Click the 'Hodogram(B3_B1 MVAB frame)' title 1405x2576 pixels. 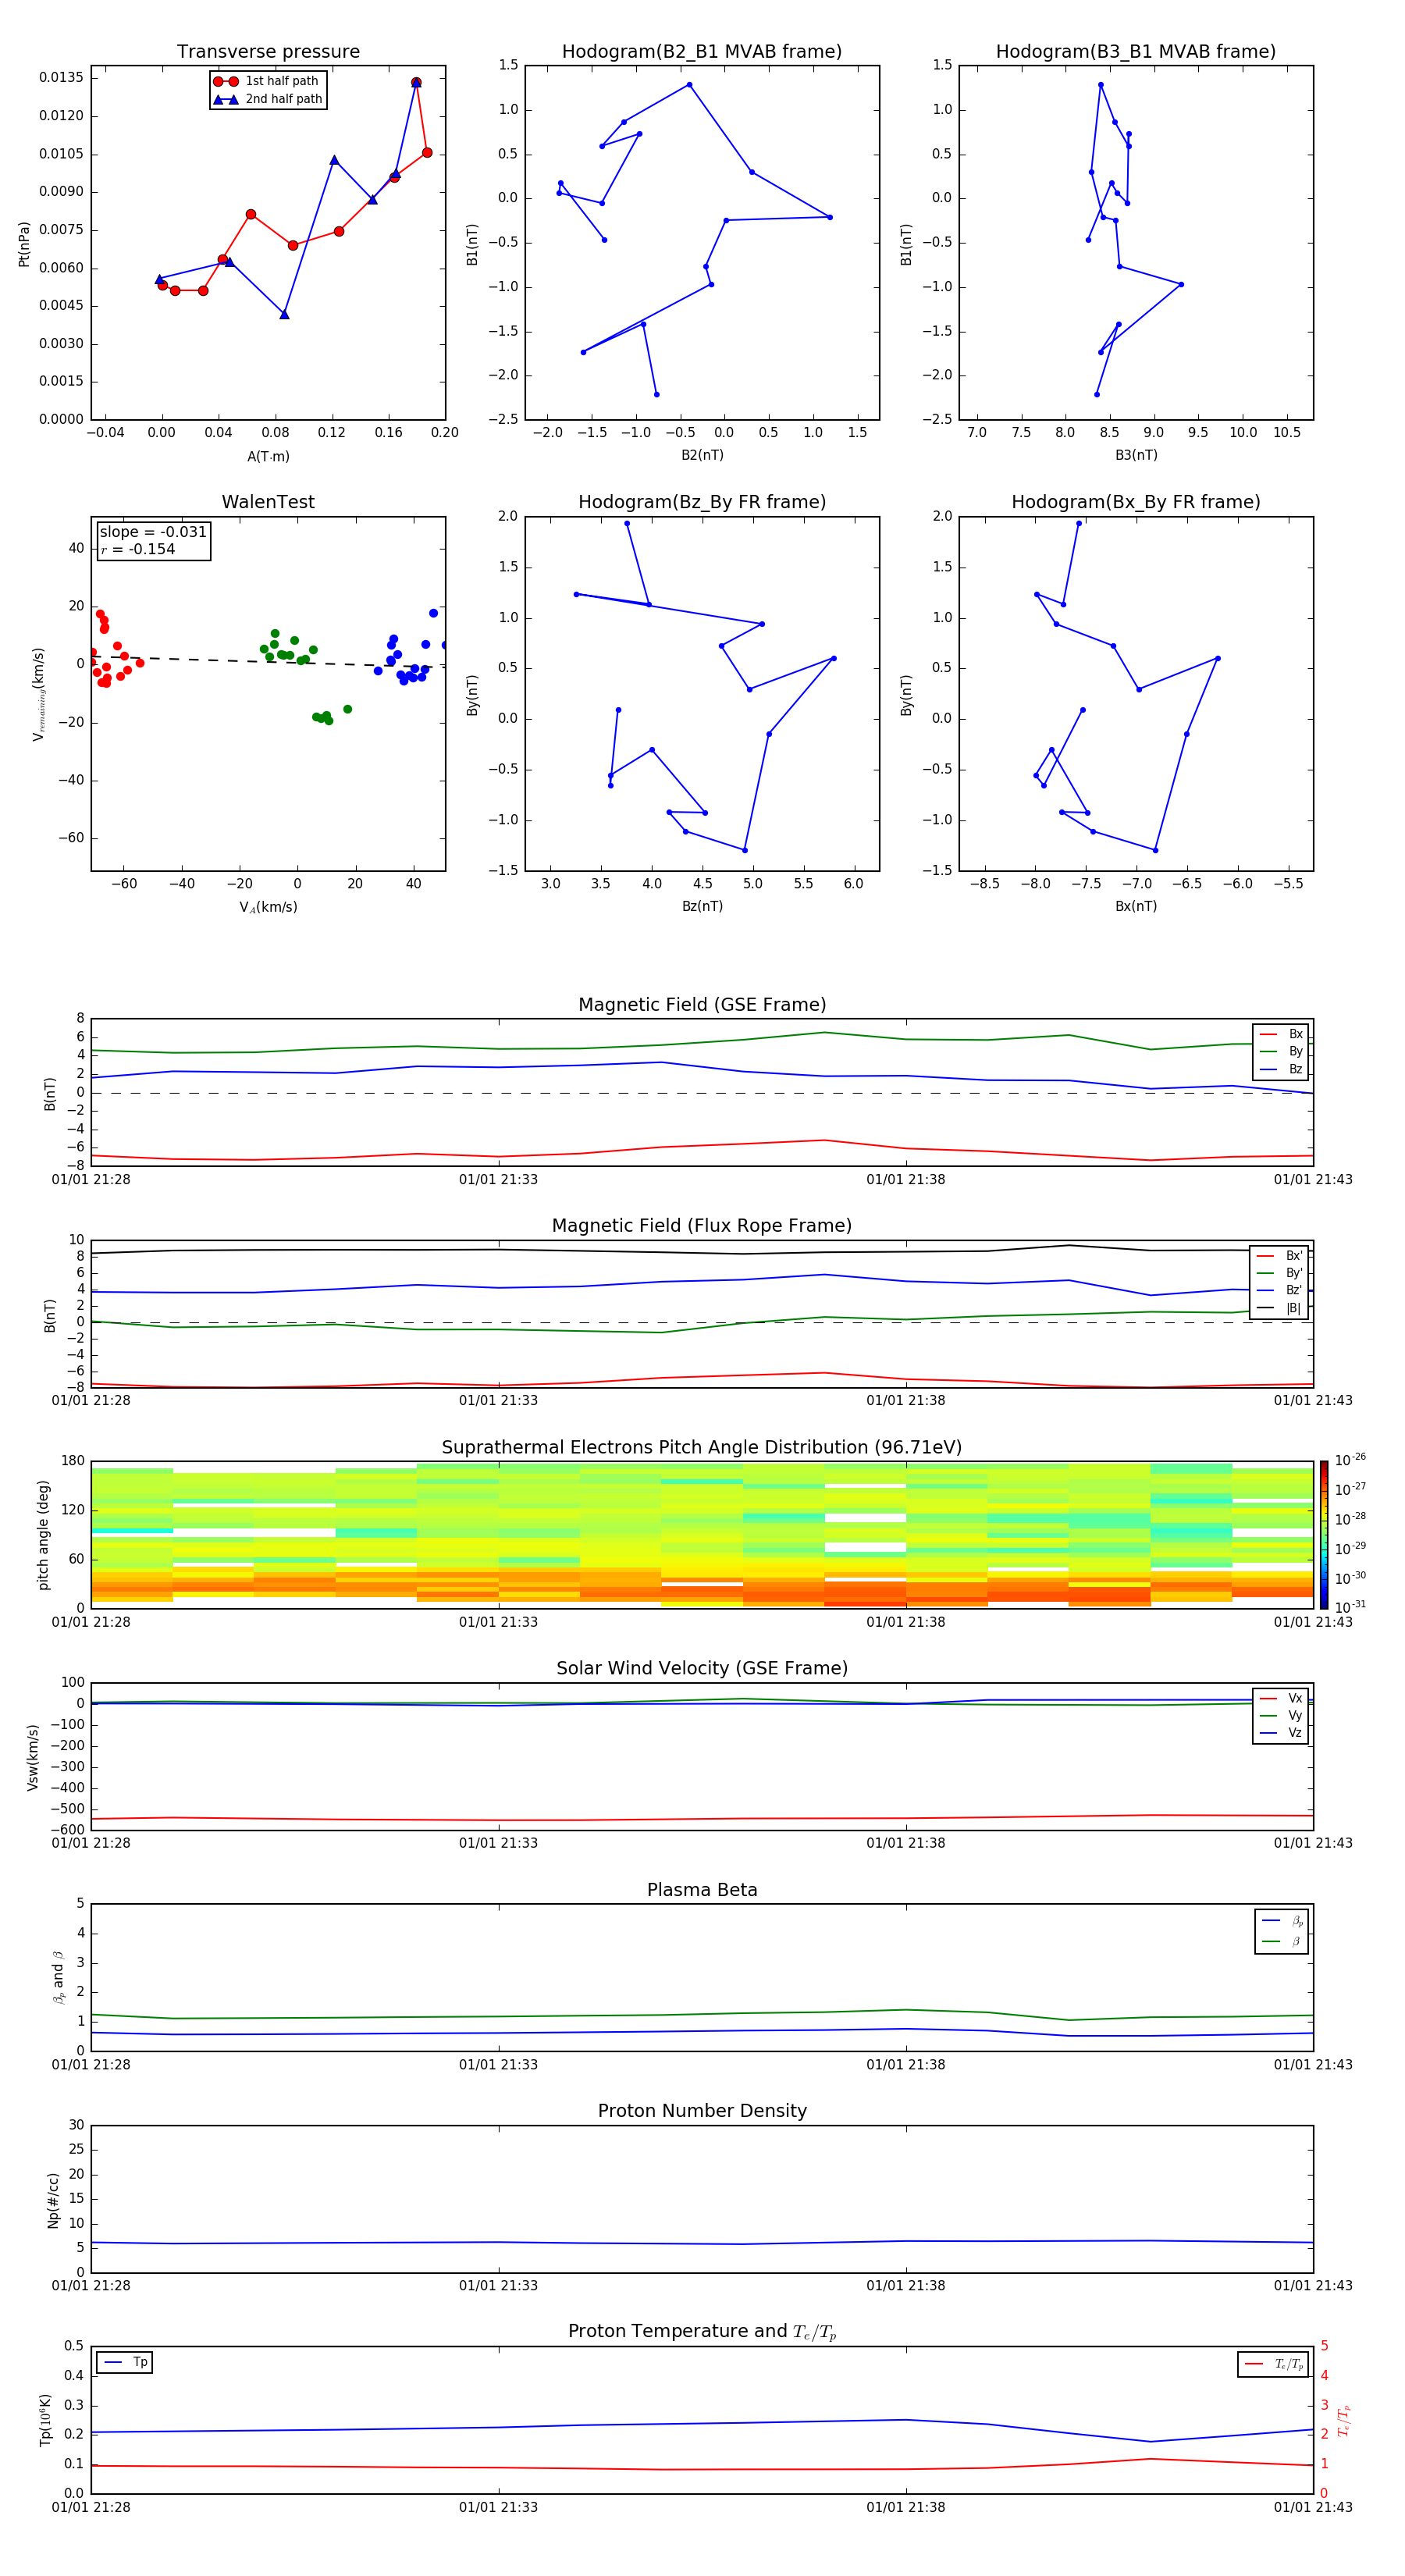point(1136,52)
